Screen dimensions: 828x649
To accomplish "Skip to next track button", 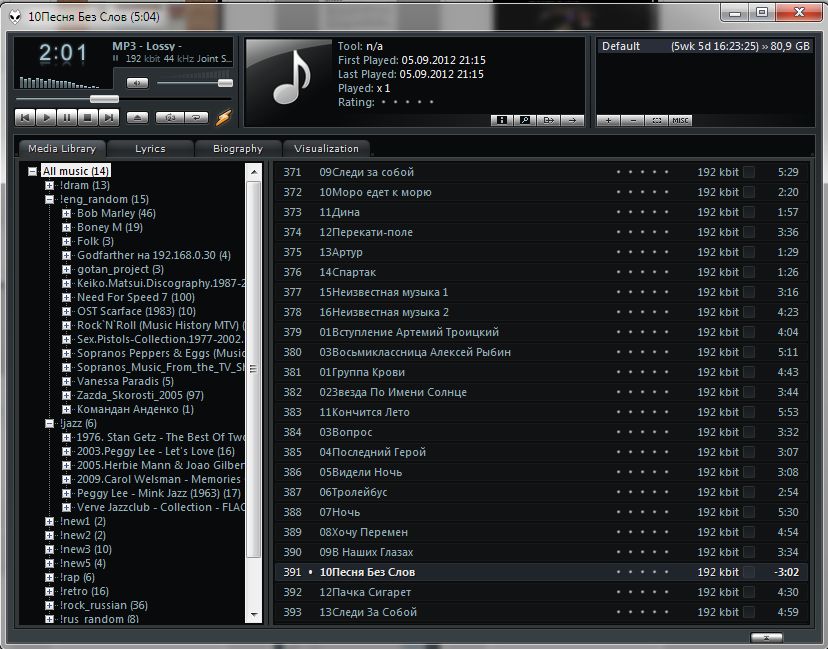I will pos(108,117).
